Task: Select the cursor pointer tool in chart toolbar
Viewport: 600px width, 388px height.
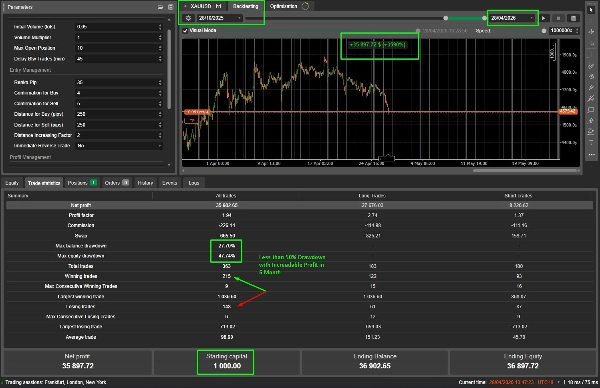Action: [x=591, y=9]
